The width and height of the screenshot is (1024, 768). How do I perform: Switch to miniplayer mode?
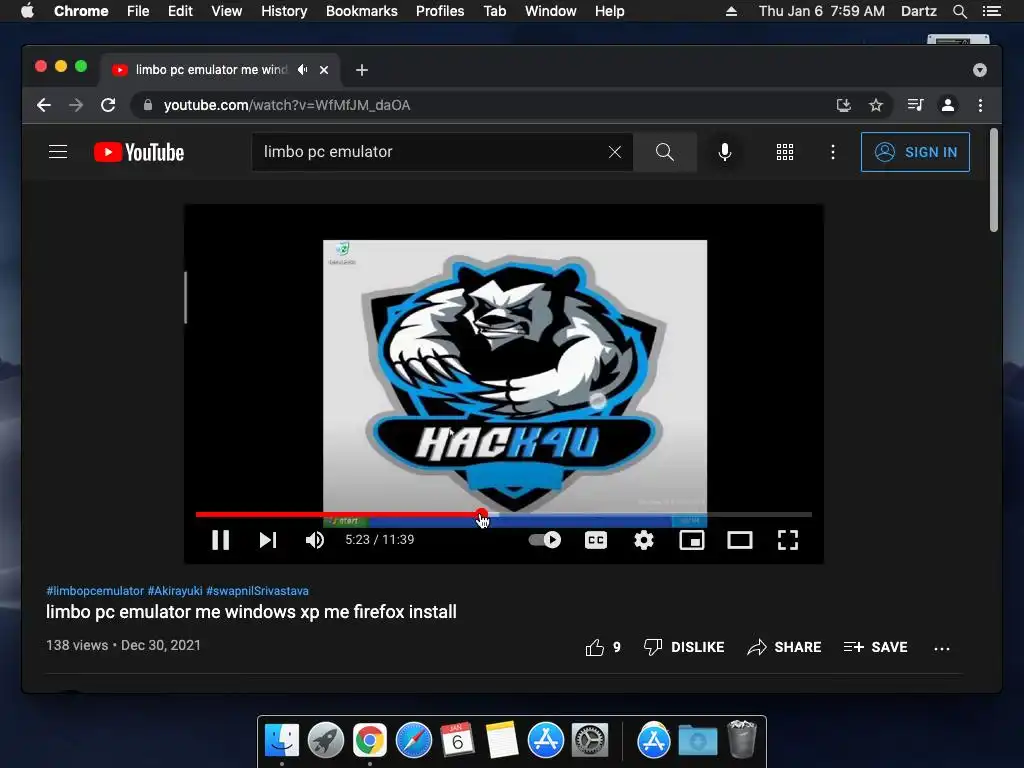pyautogui.click(x=692, y=540)
